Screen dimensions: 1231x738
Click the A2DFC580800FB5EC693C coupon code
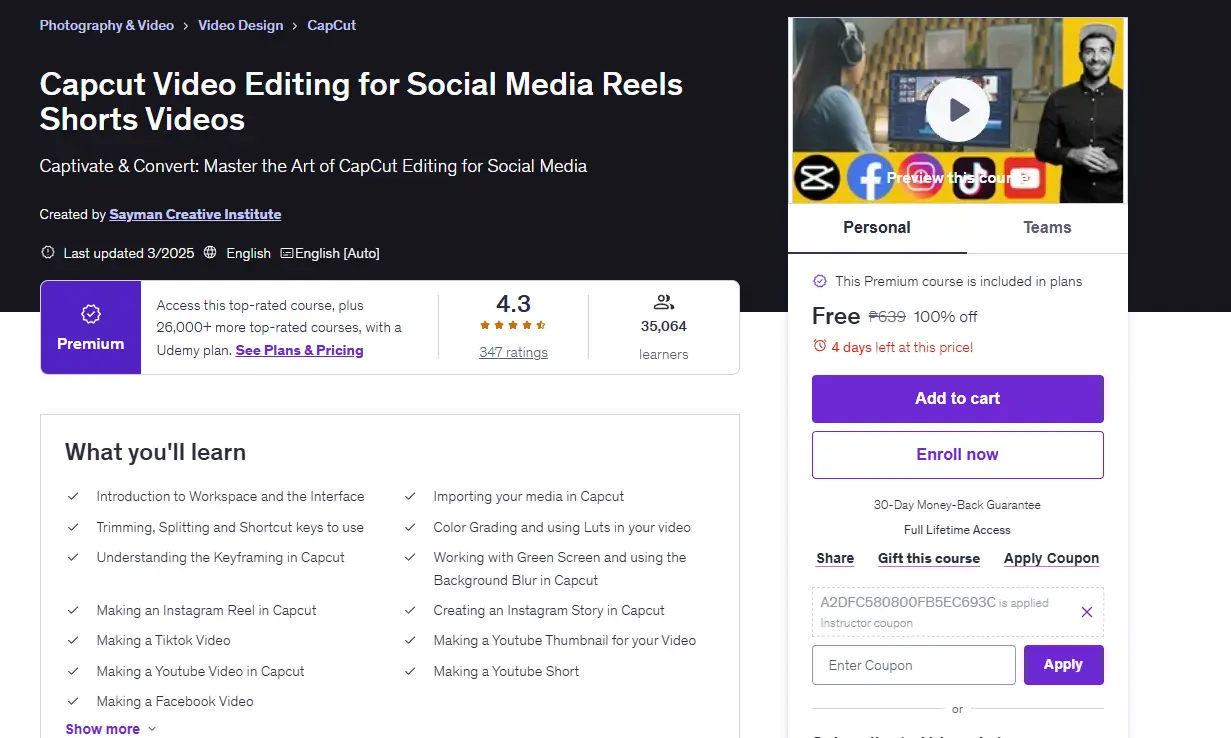908,602
